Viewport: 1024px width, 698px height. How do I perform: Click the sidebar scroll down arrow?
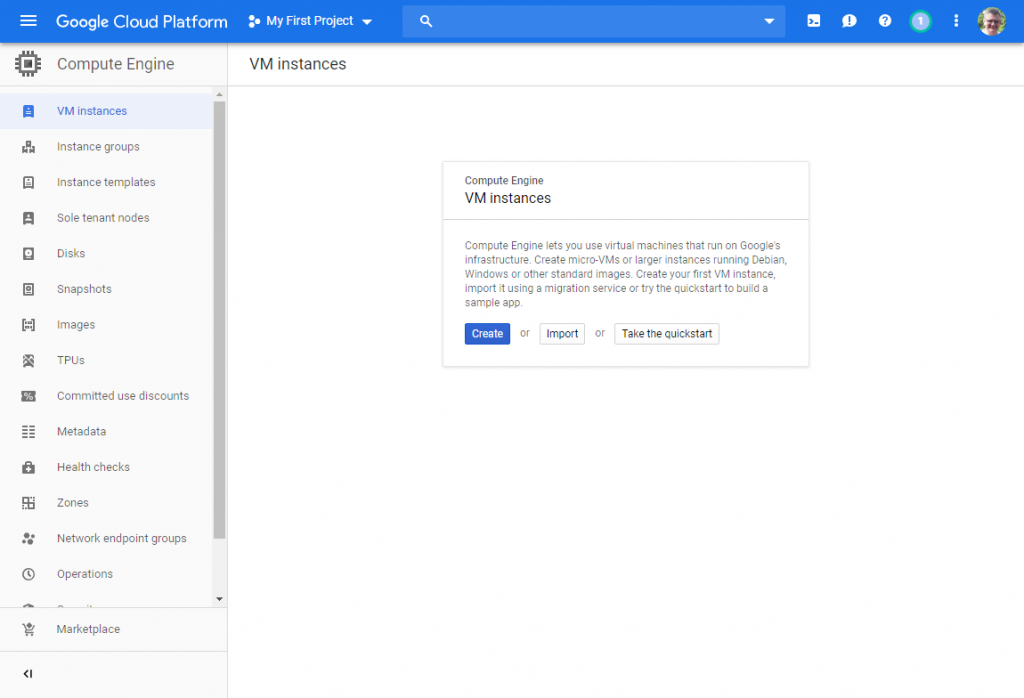click(x=219, y=599)
